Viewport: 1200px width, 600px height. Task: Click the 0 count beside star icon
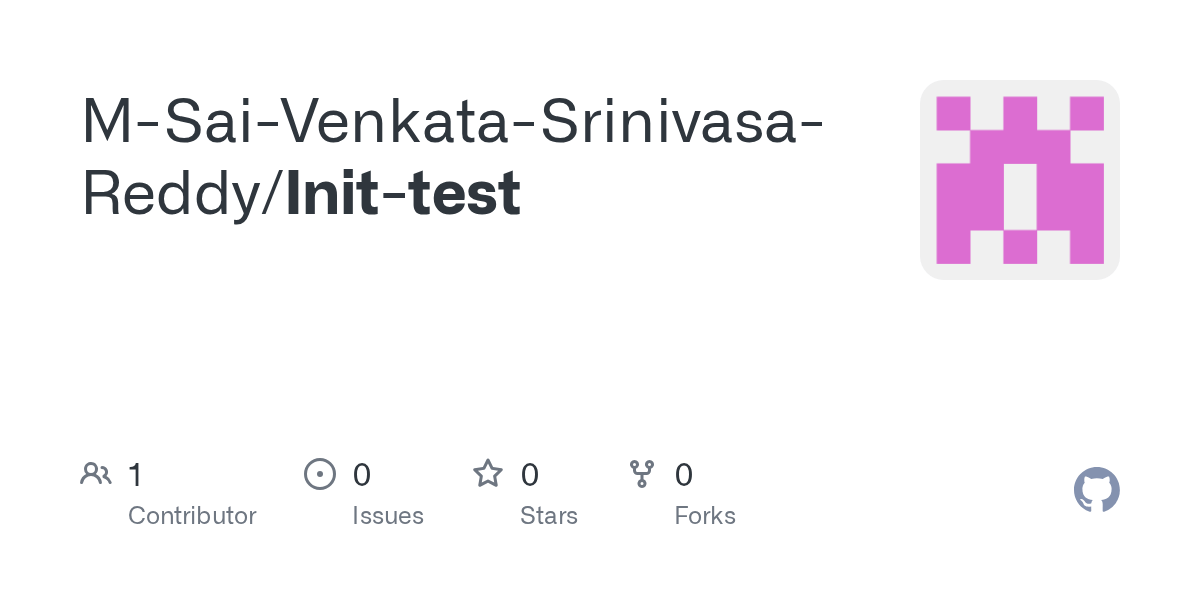530,475
